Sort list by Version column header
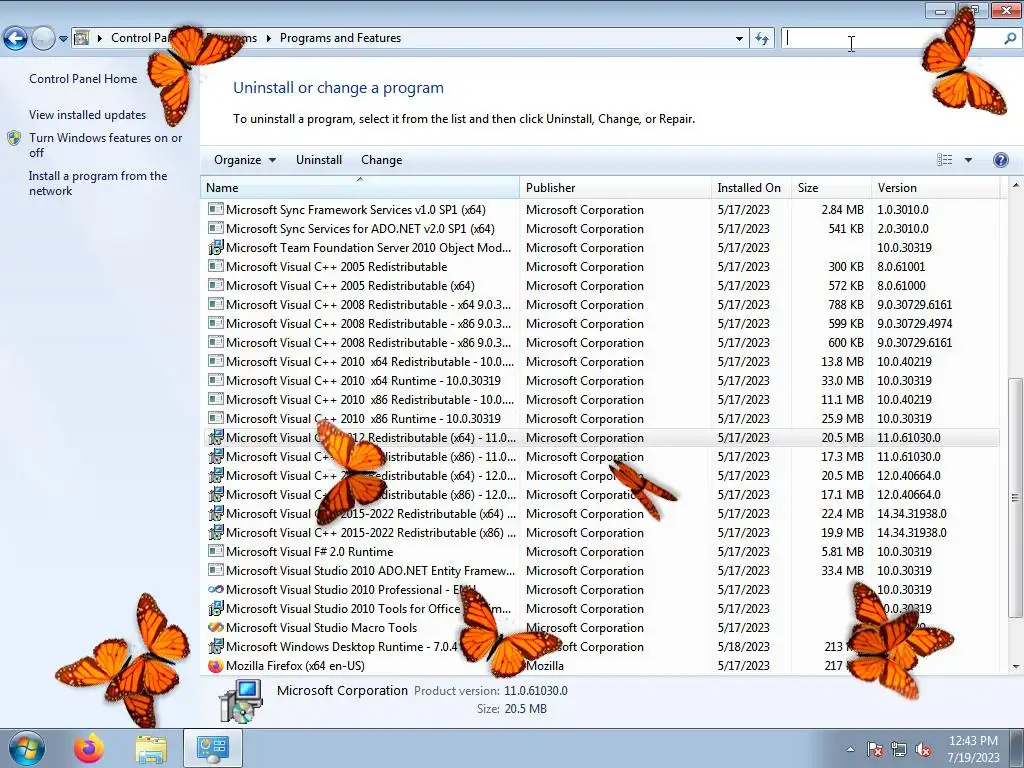Image resolution: width=1024 pixels, height=768 pixels. (x=935, y=188)
